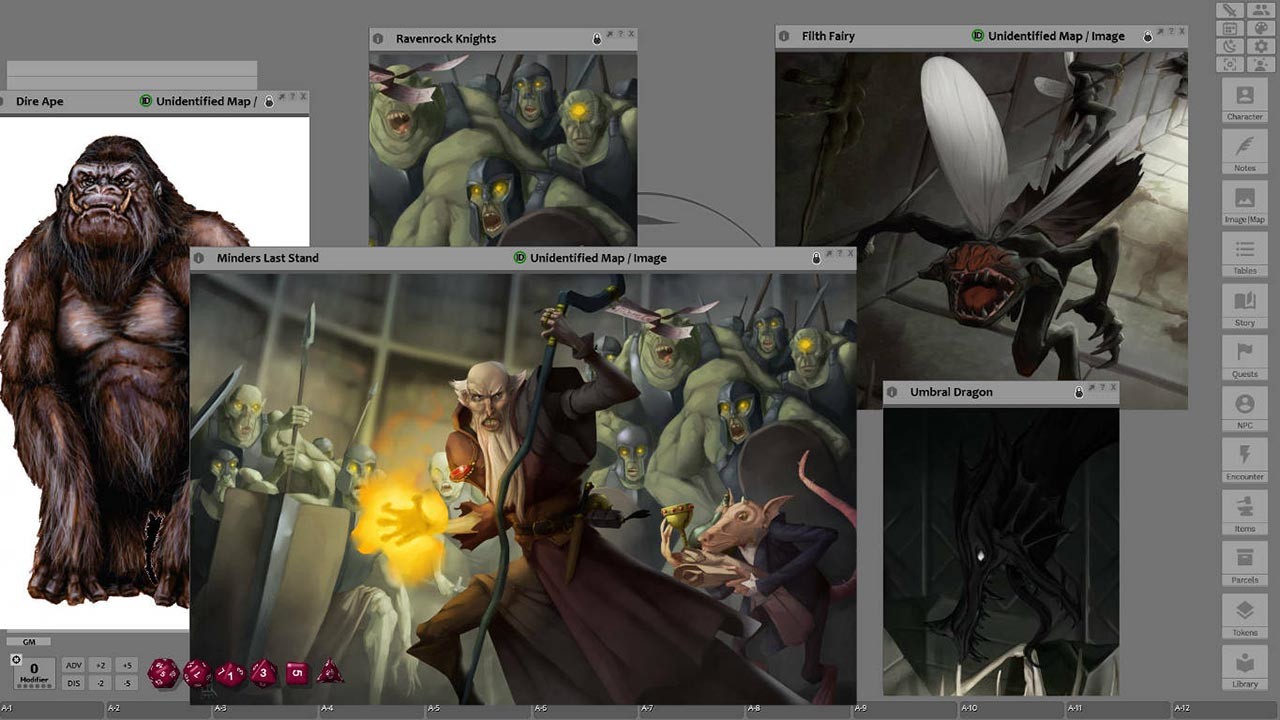The image size is (1280, 720).
Task: Toggle the lock on Umbral Dragon window
Action: [x=1078, y=393]
